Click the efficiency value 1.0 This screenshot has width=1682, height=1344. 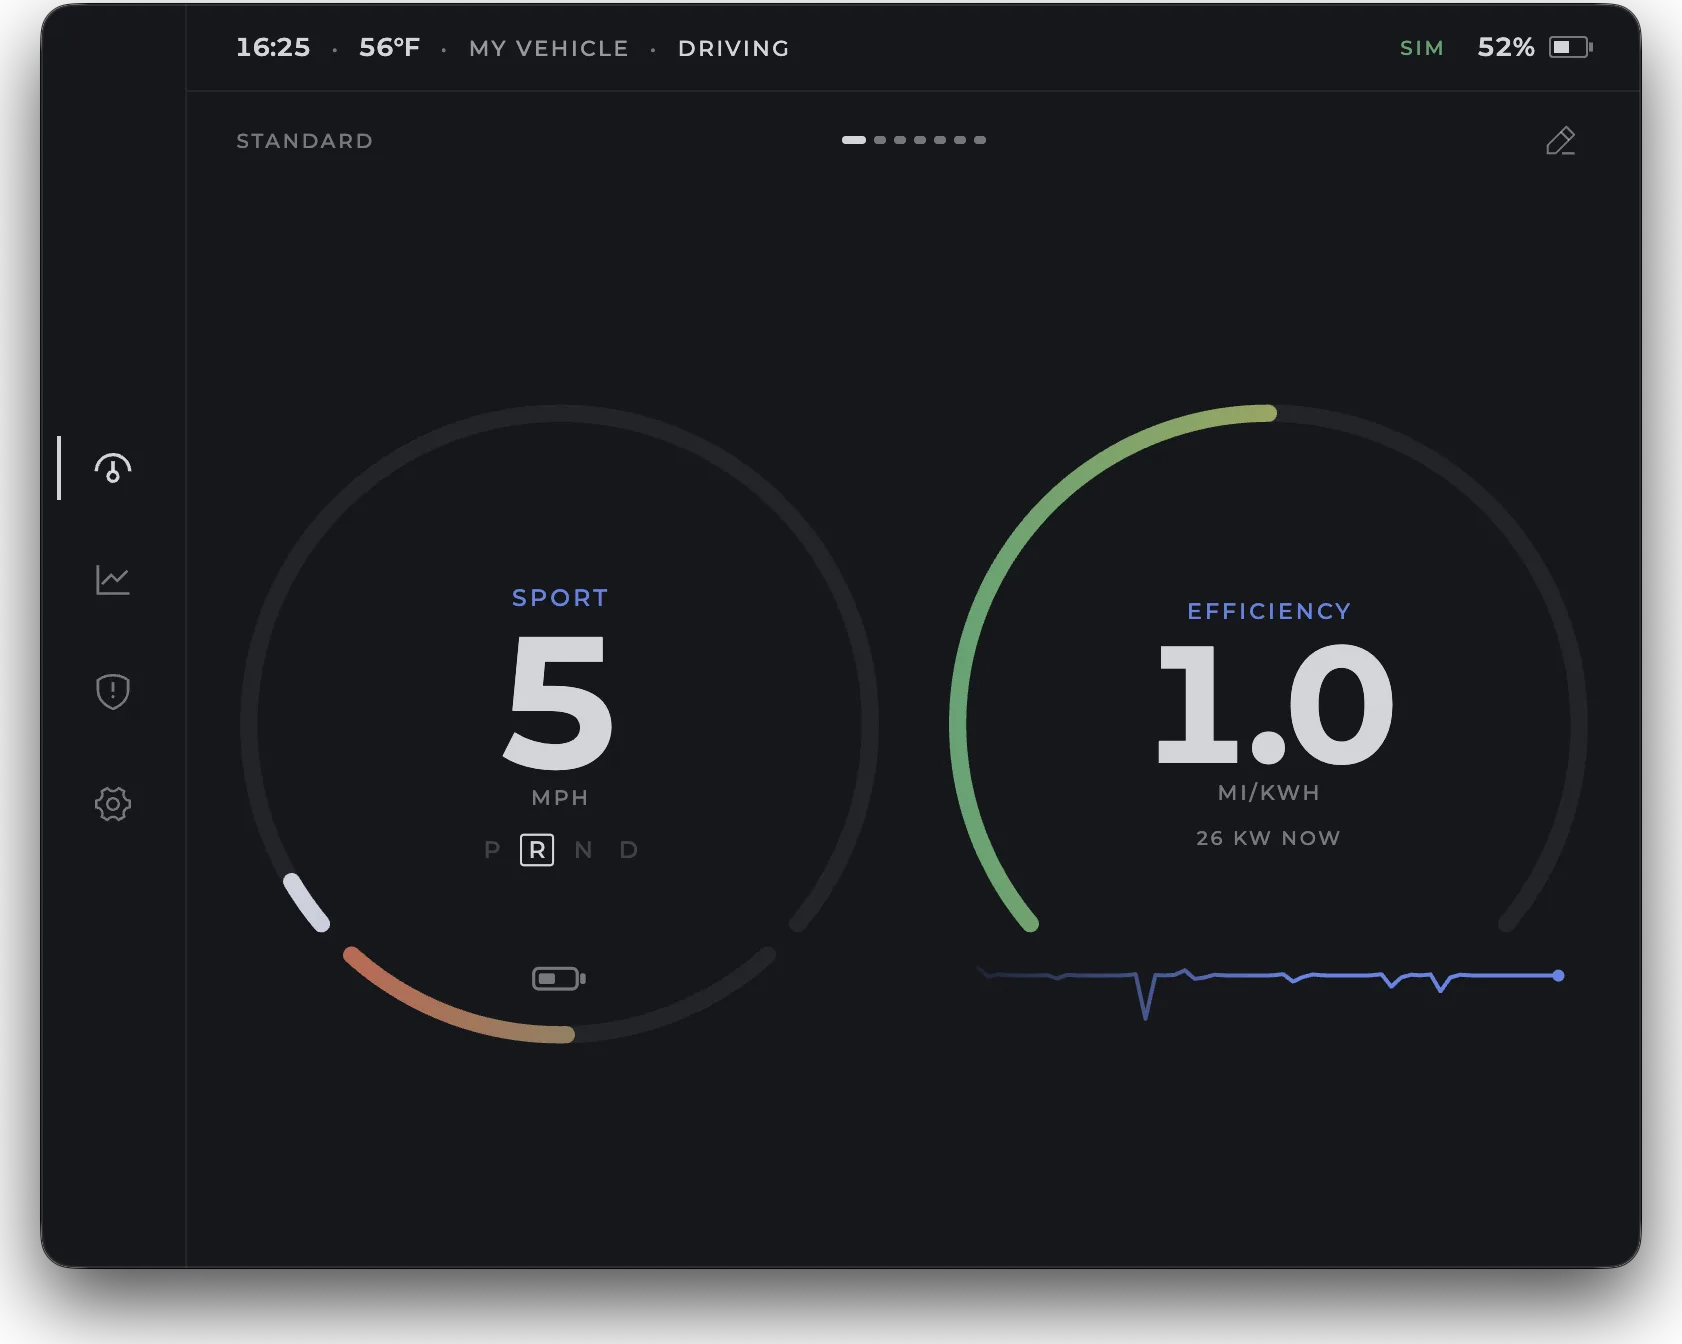tap(1274, 704)
